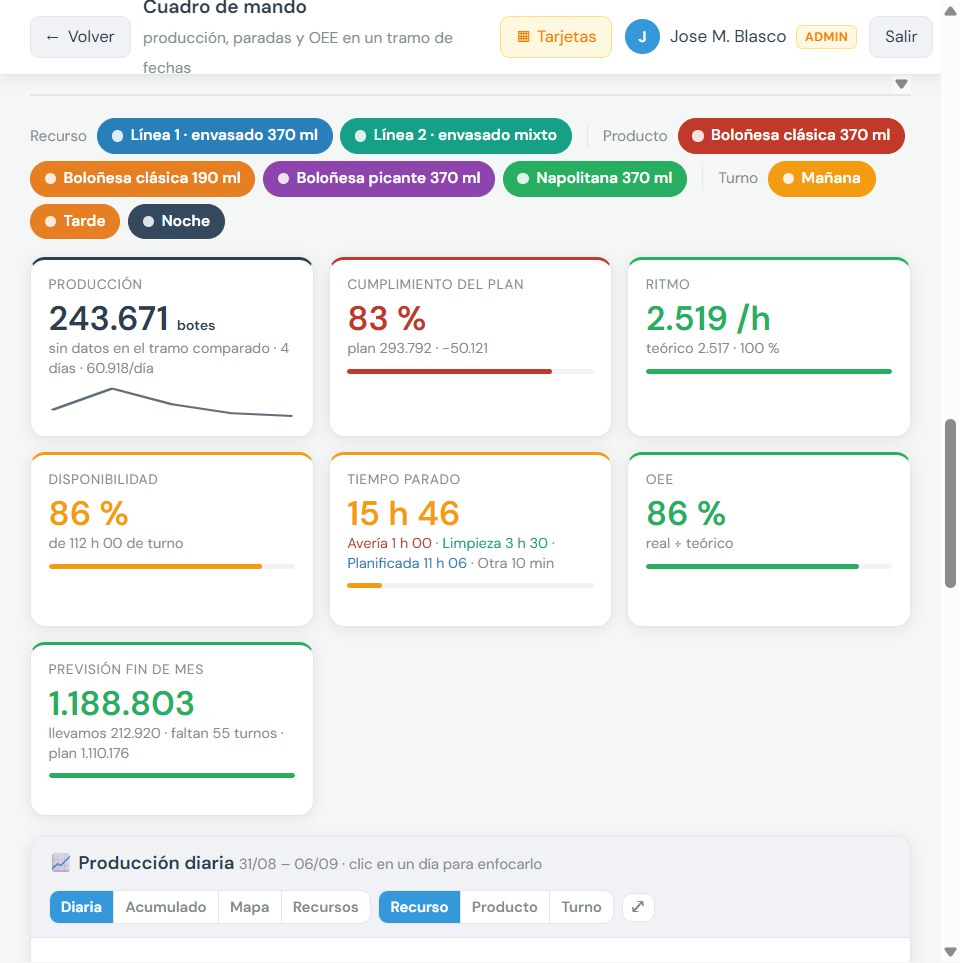The image size is (960, 963).
Task: Select the Tiempo parado 15 h 46 value
Action: (x=403, y=513)
